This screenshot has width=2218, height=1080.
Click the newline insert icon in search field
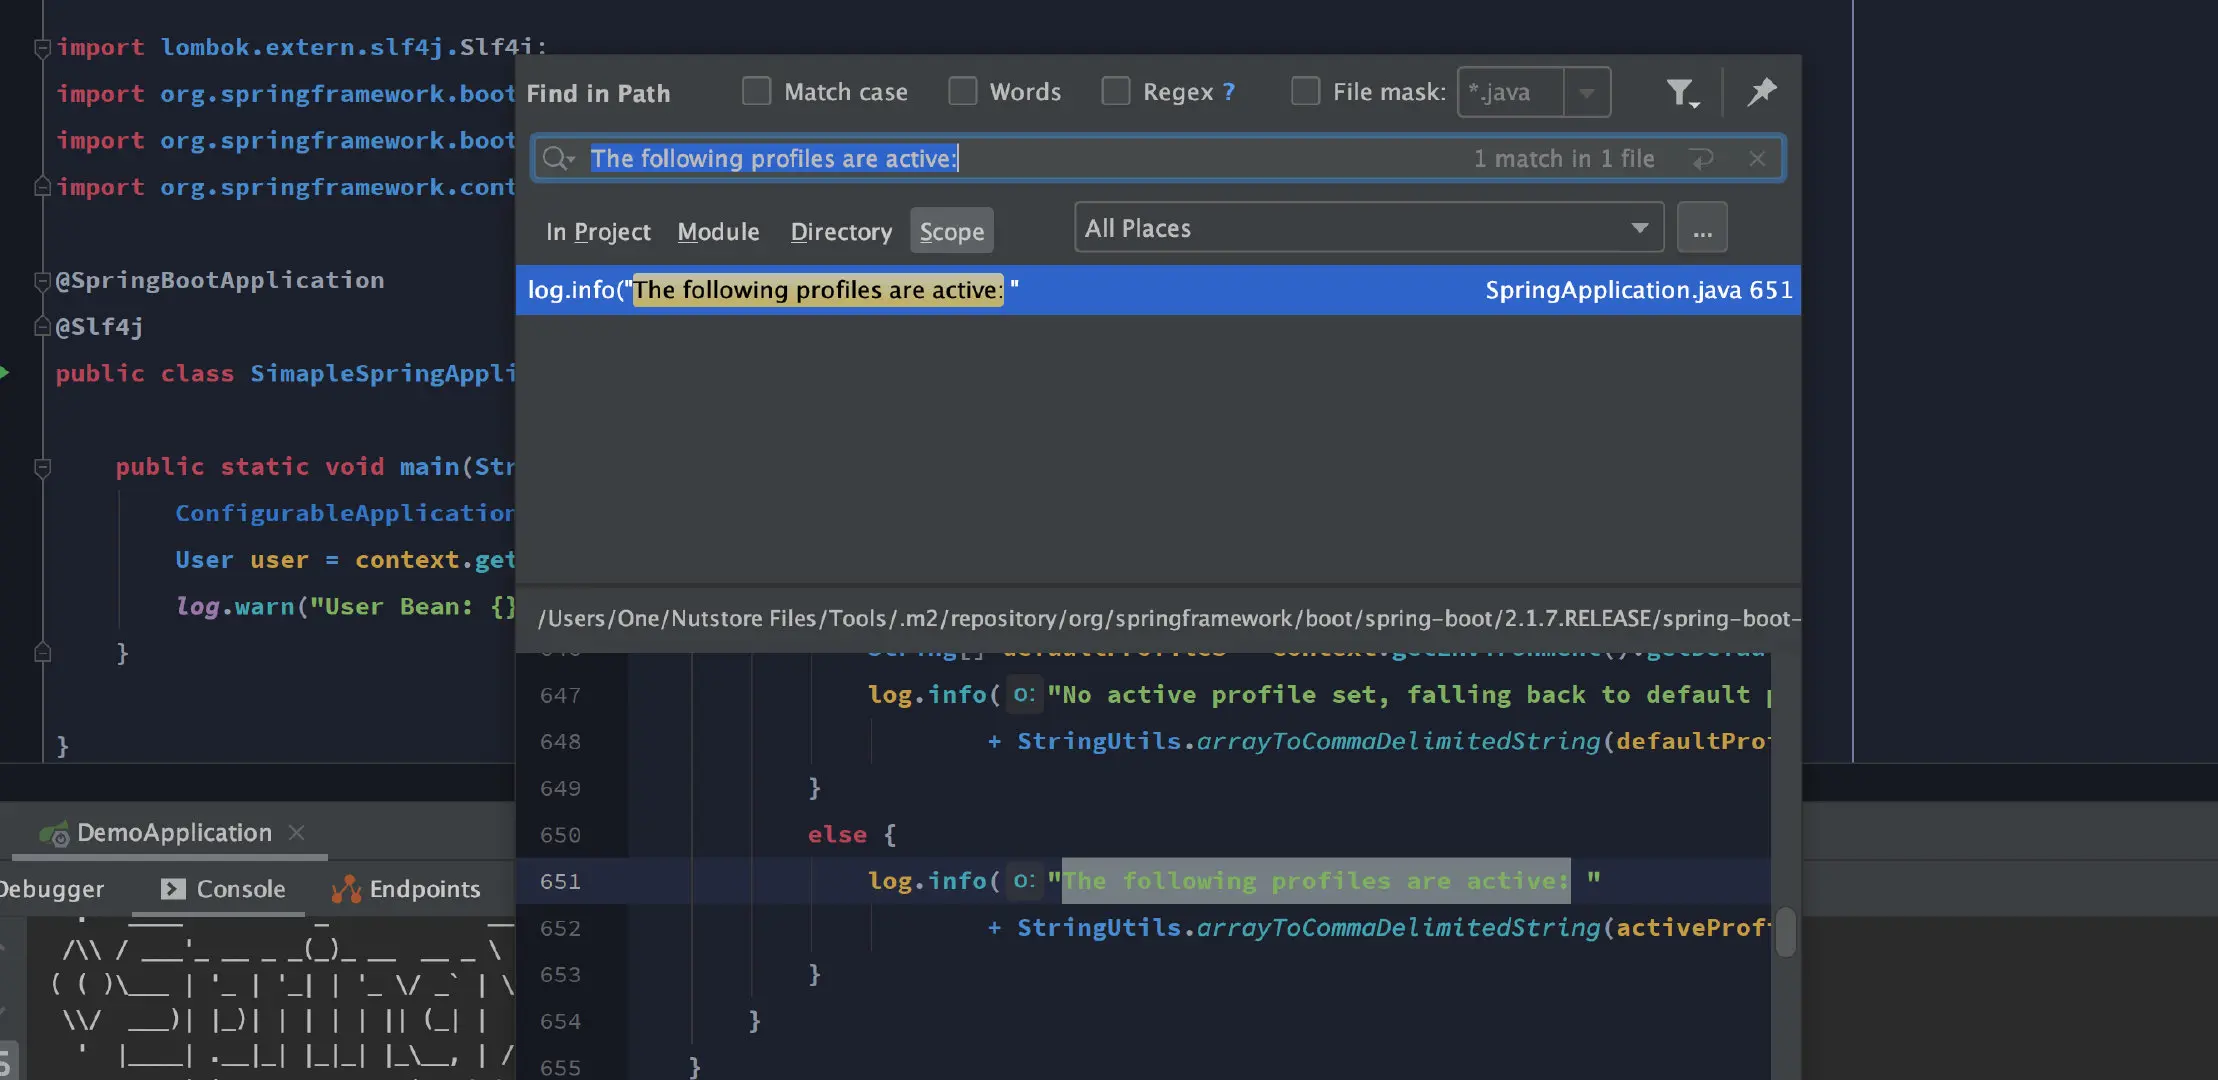(1701, 159)
